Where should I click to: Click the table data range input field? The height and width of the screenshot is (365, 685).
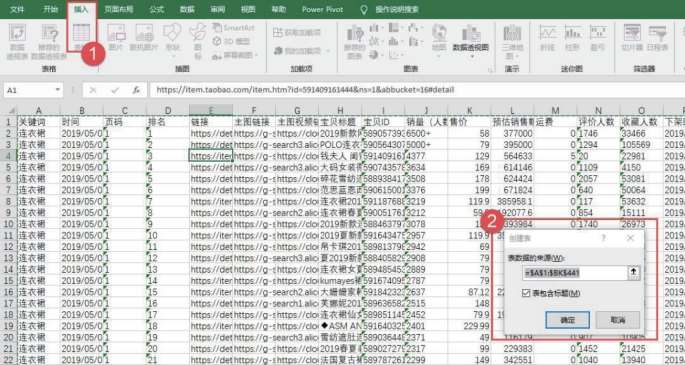pos(575,273)
